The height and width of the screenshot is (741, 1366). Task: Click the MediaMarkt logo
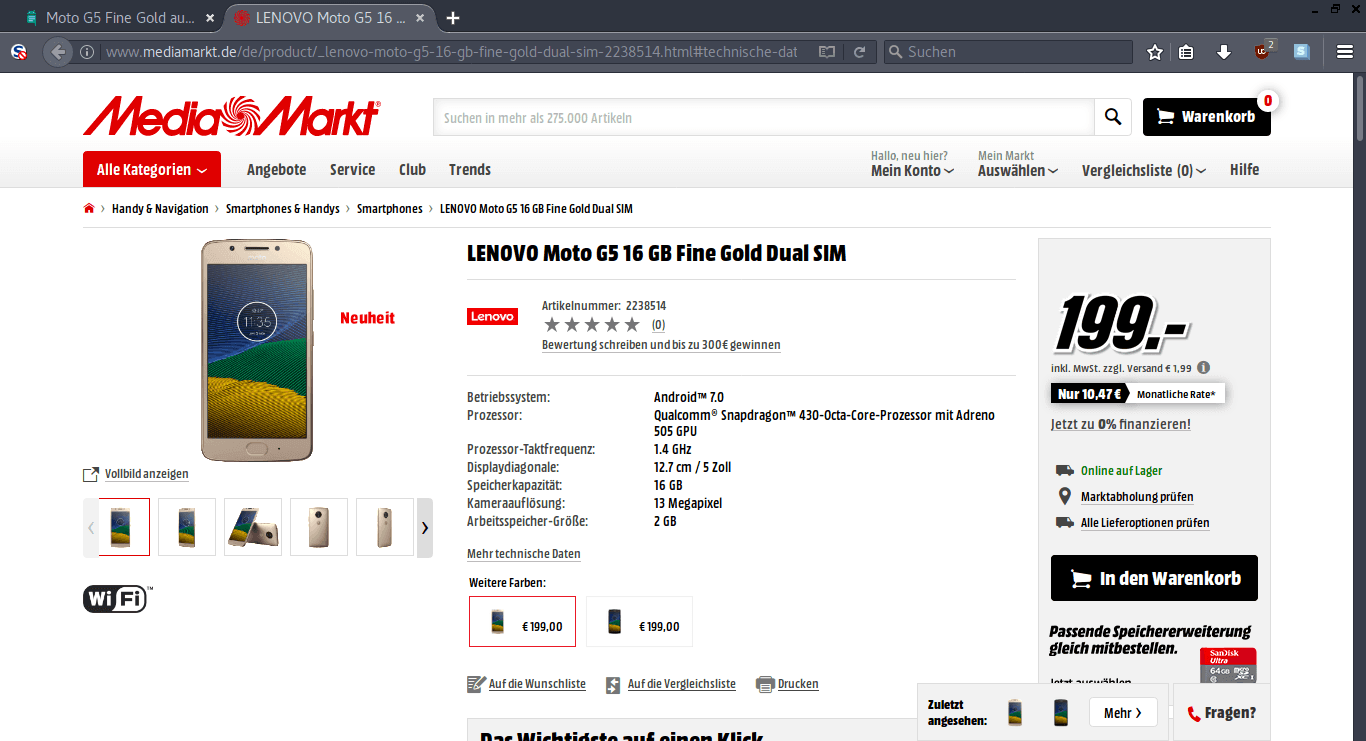pos(232,116)
